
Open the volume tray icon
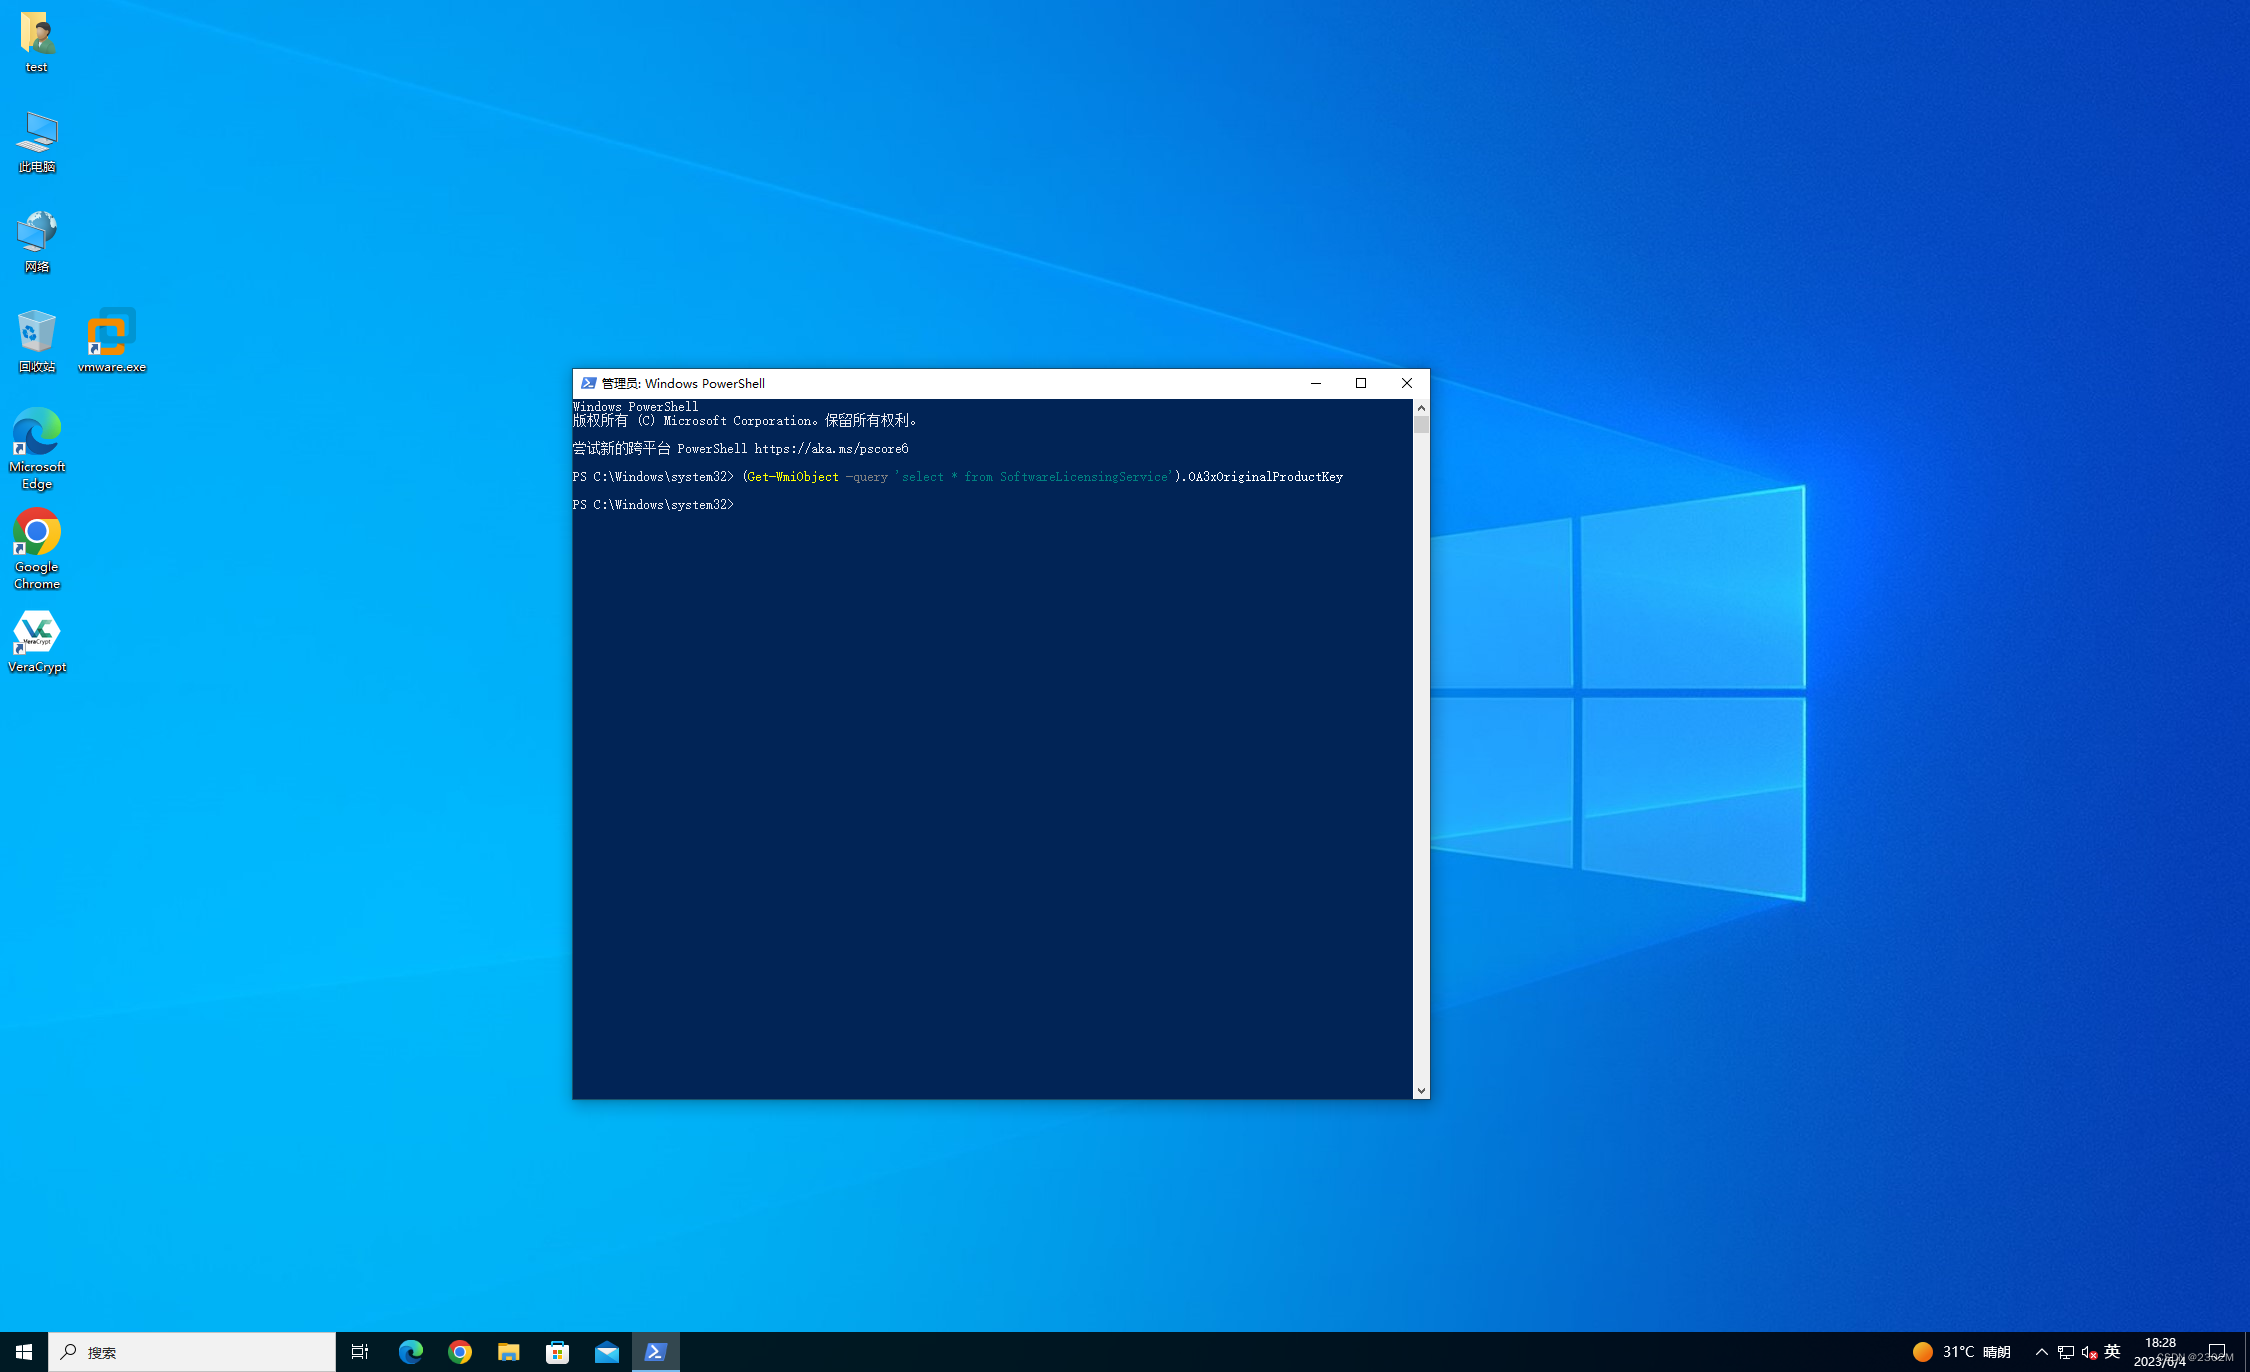[2089, 1352]
